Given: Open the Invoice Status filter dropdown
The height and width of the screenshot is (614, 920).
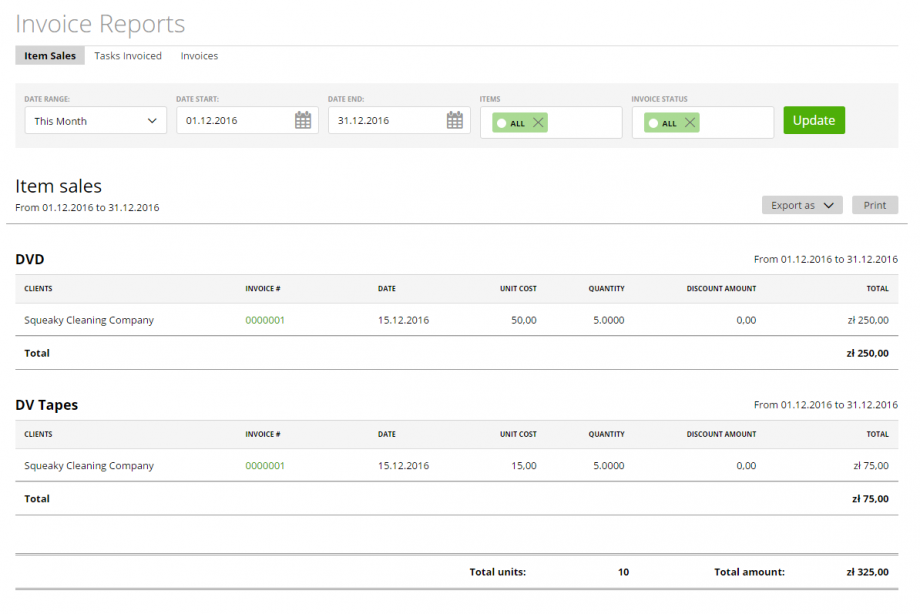Looking at the screenshot, I should 740,120.
